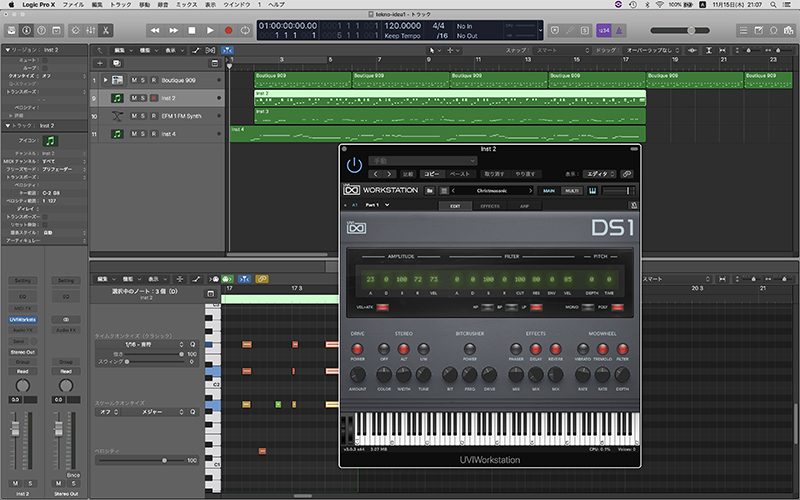Click the Stop transport button
Viewport: 800px width, 500px height.
[192, 31]
